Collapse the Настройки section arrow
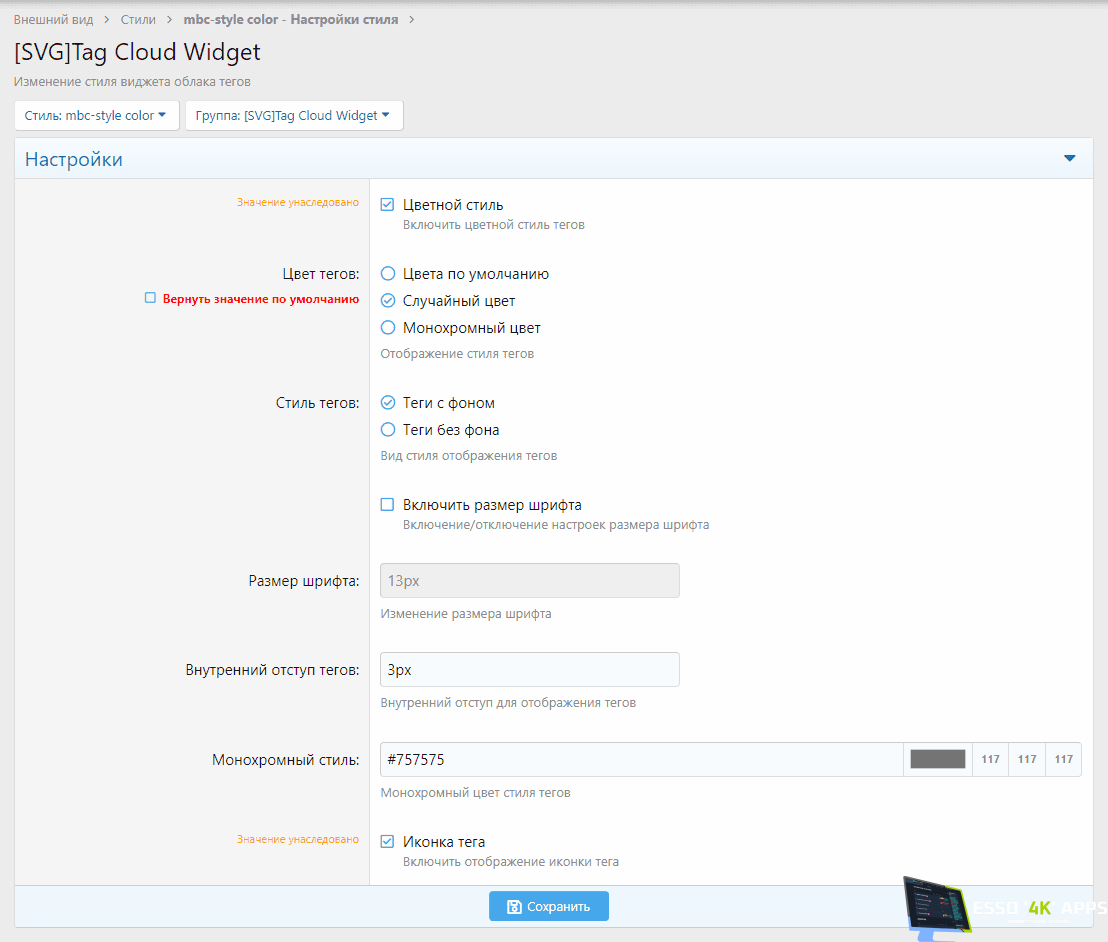The image size is (1108, 942). (1069, 159)
